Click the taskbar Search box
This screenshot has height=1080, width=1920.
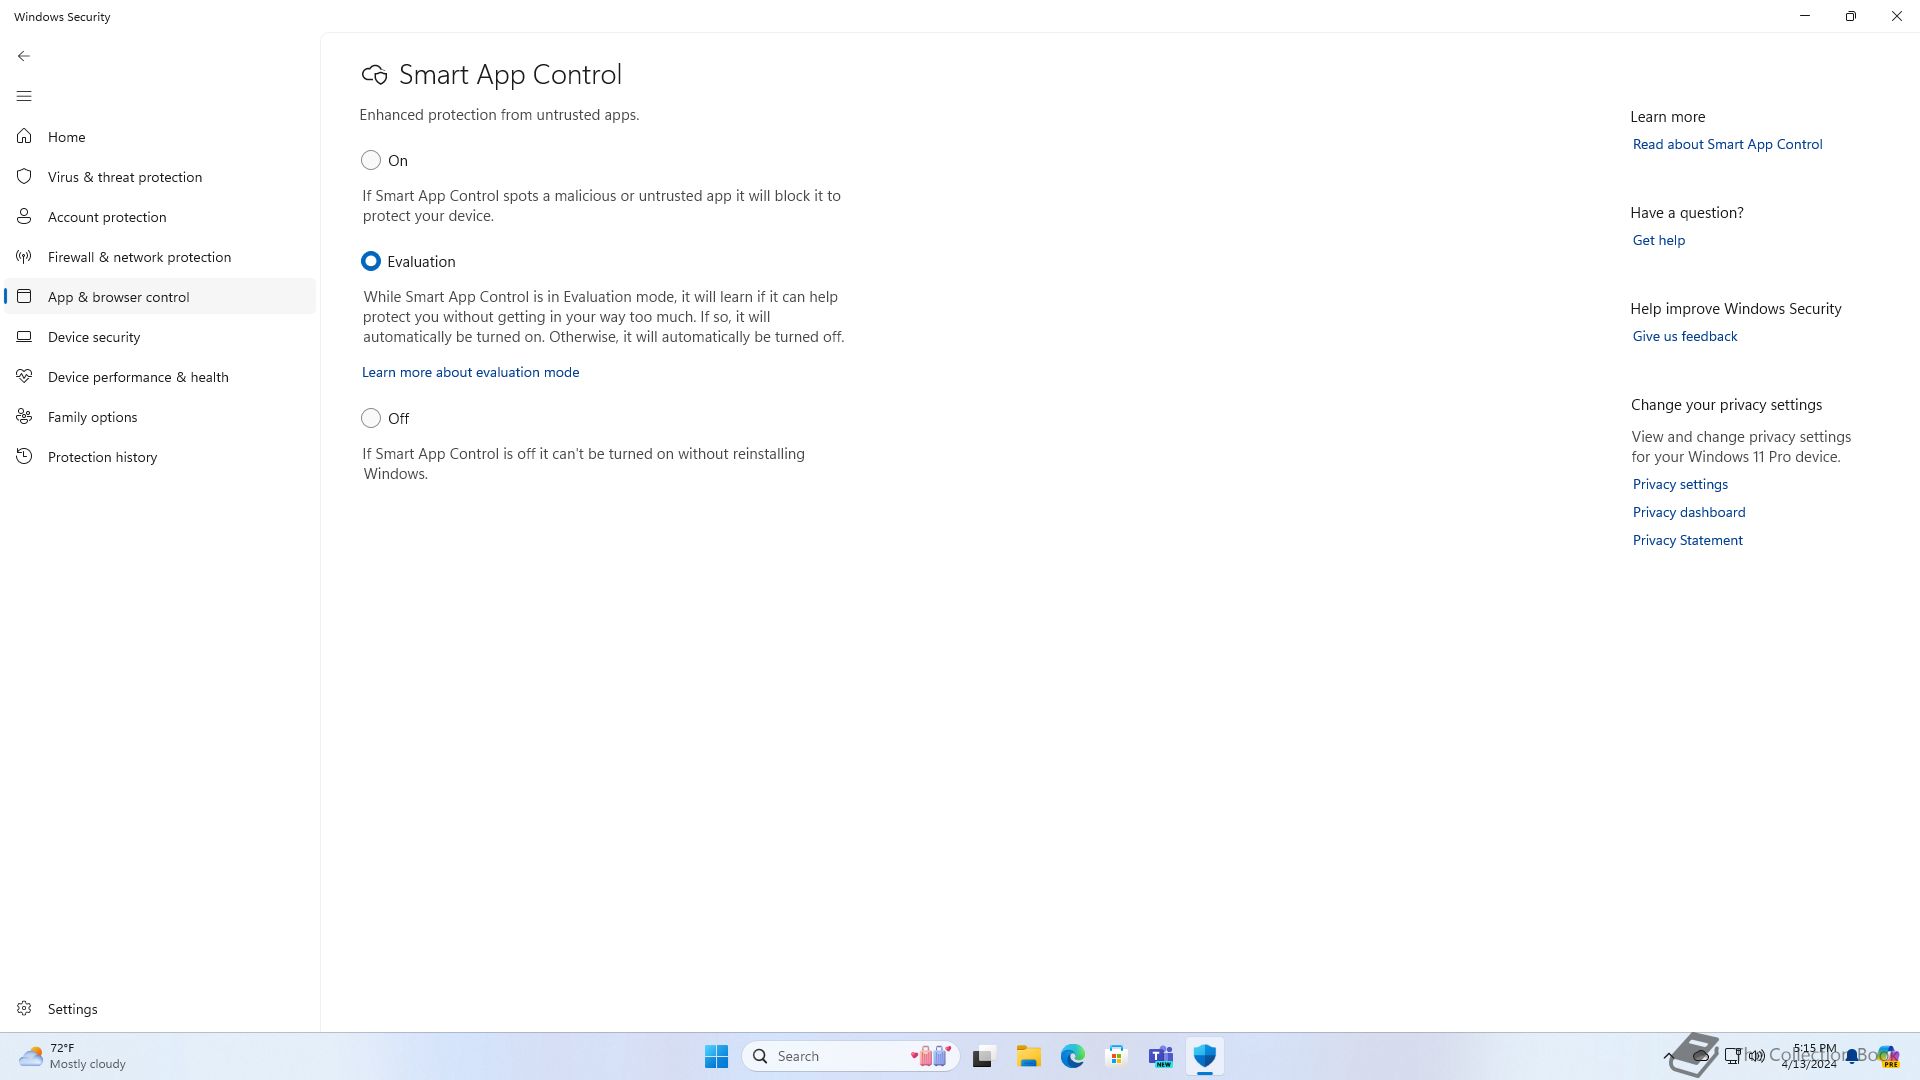pyautogui.click(x=850, y=1056)
